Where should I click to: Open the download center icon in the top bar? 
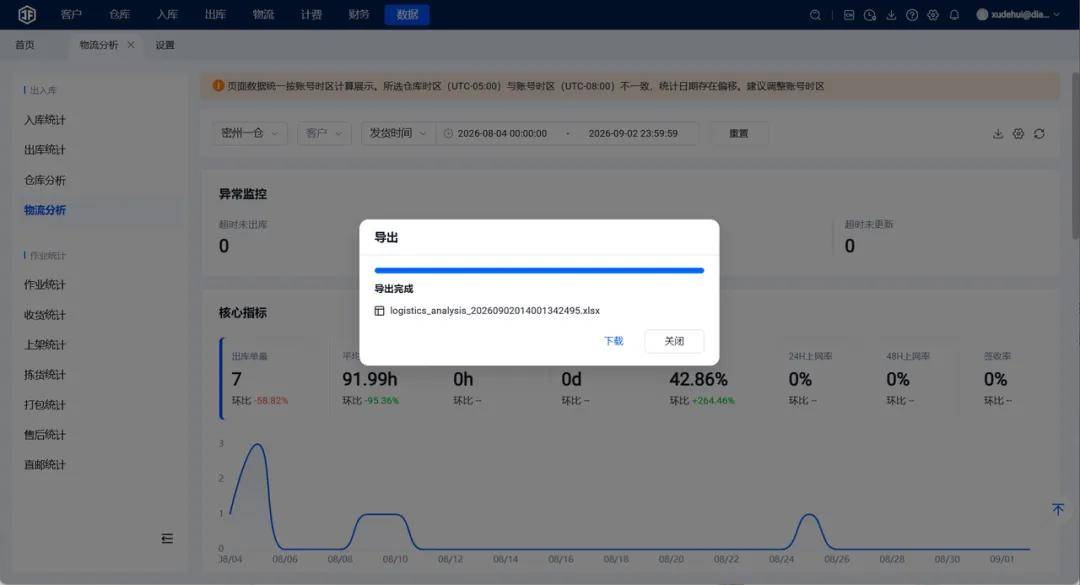click(891, 14)
